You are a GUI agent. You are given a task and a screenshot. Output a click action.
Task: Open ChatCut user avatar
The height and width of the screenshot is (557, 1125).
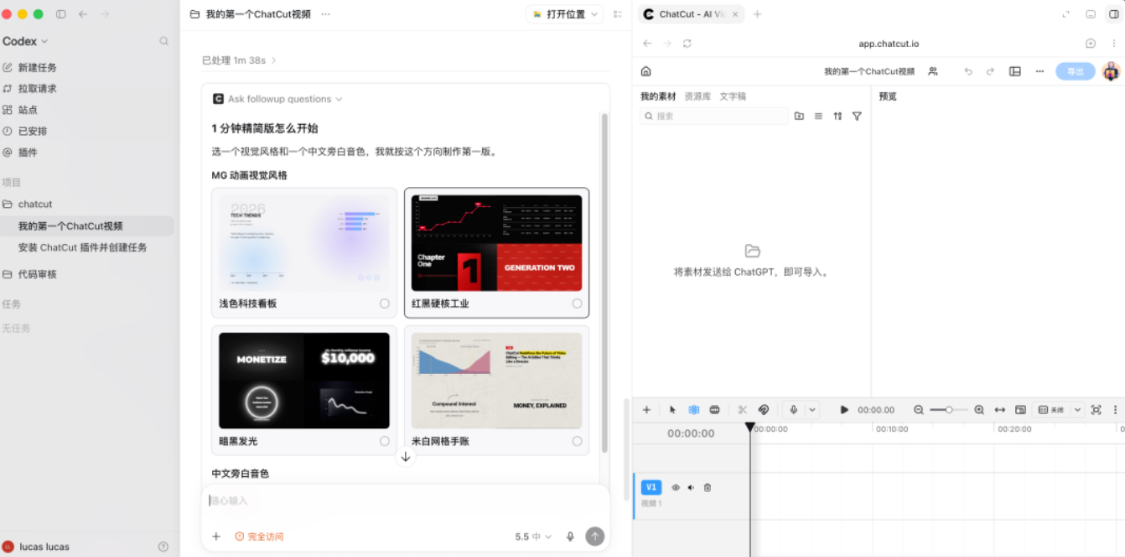1111,71
